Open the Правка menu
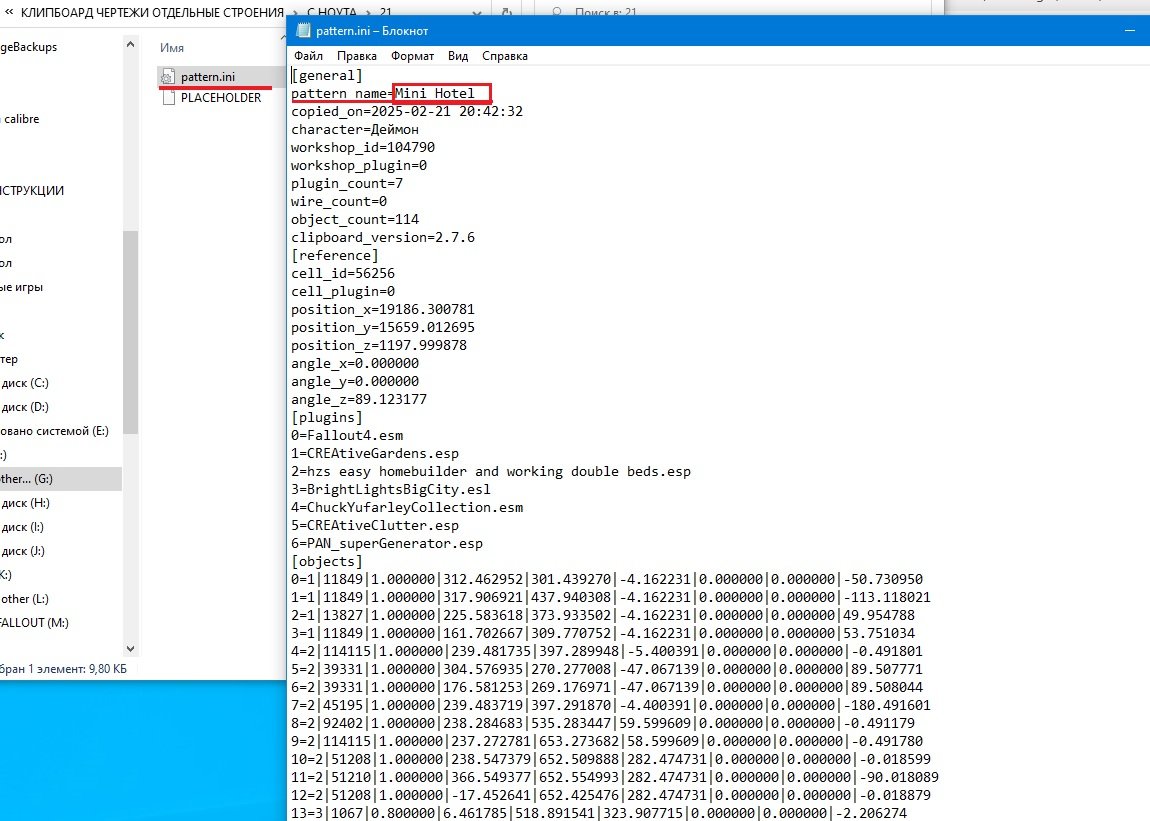Screen dimensions: 1150x821 356,56
